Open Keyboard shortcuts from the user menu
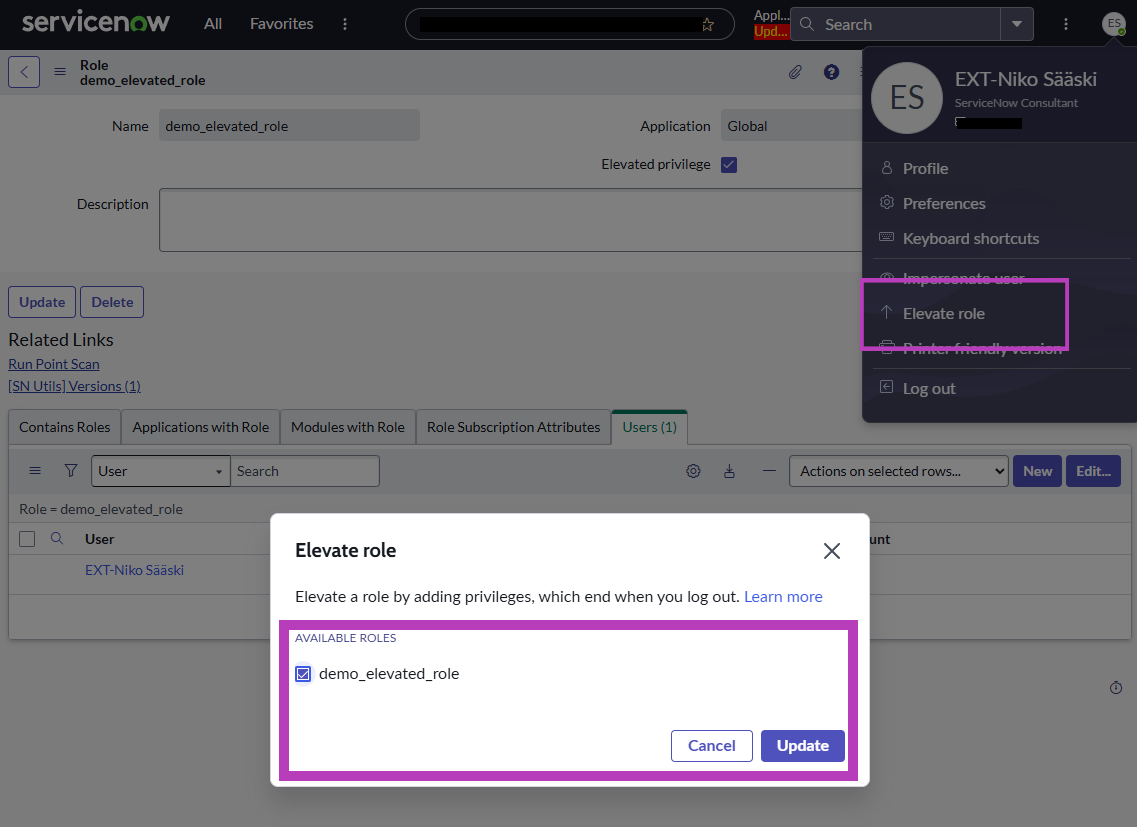Viewport: 1137px width, 827px height. point(970,239)
